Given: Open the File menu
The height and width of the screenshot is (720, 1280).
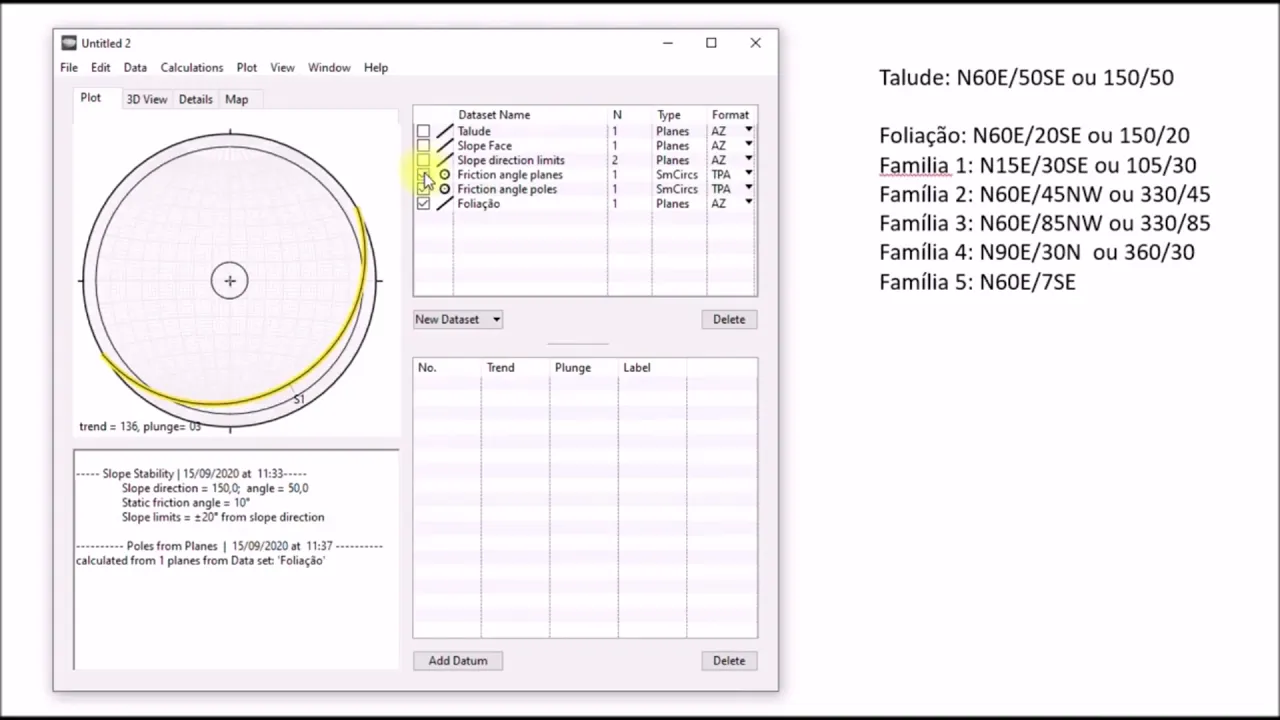Looking at the screenshot, I should coord(69,68).
